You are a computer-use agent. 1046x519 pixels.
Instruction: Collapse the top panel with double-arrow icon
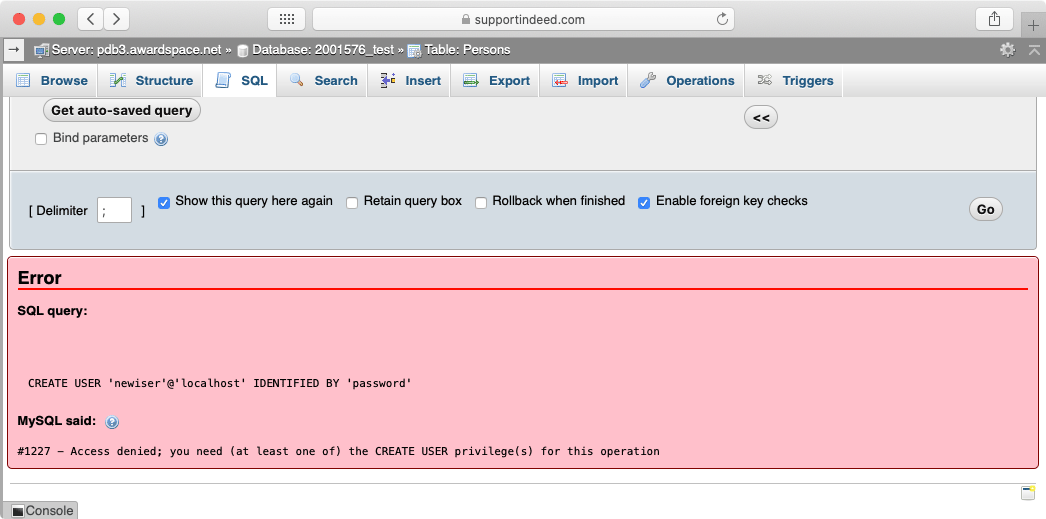pyautogui.click(x=1033, y=50)
